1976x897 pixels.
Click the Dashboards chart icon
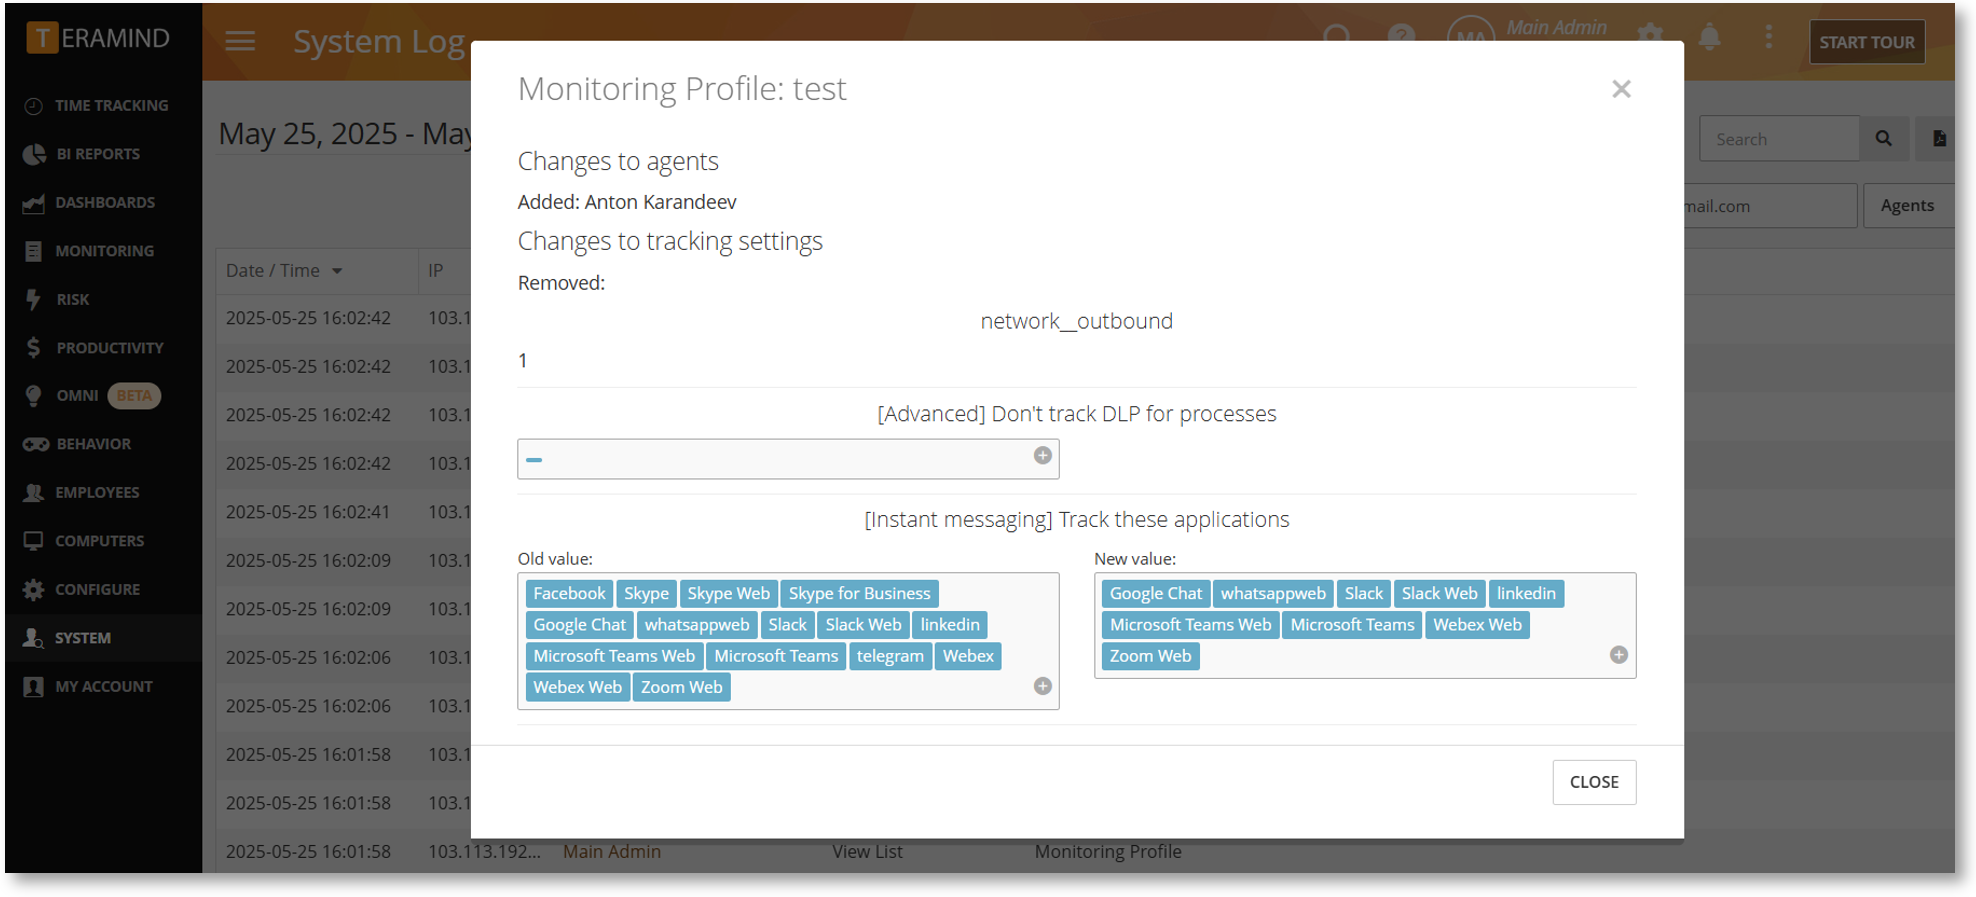(x=33, y=203)
